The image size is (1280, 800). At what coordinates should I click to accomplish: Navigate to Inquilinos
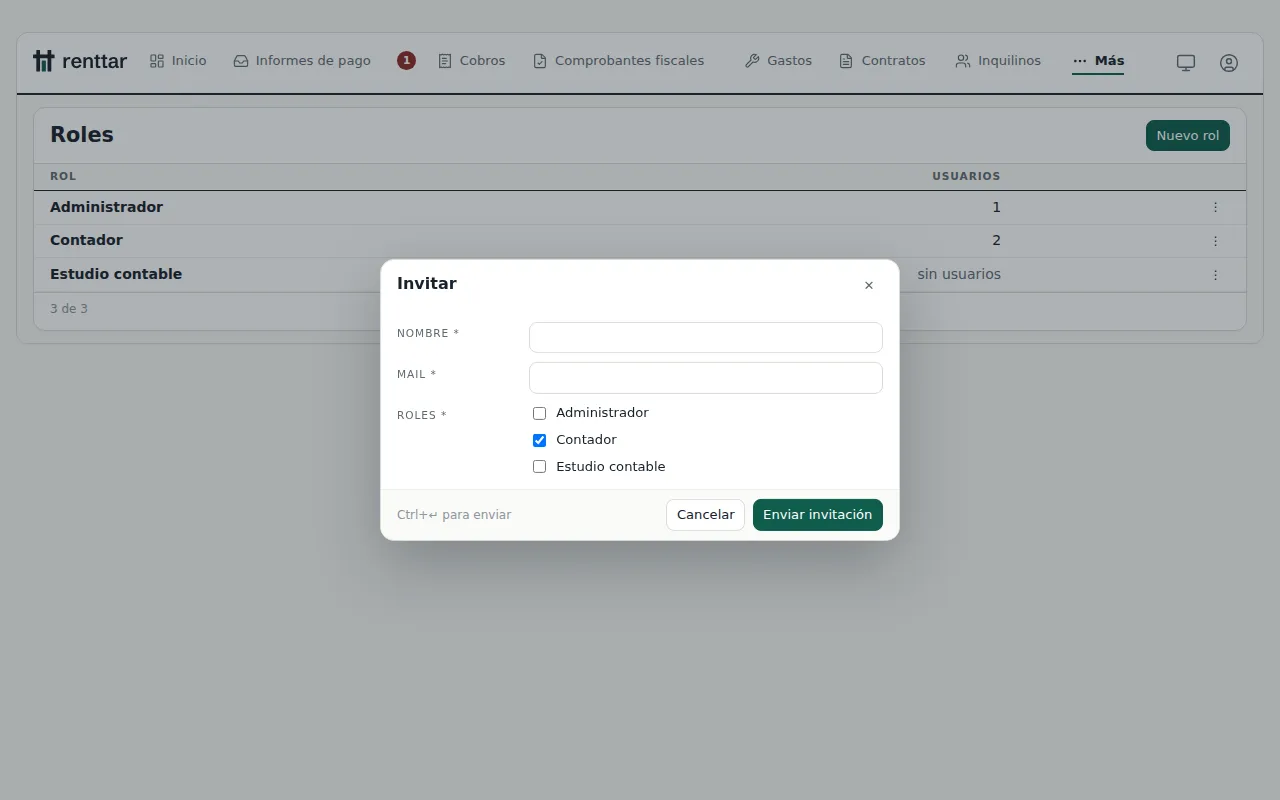click(998, 61)
